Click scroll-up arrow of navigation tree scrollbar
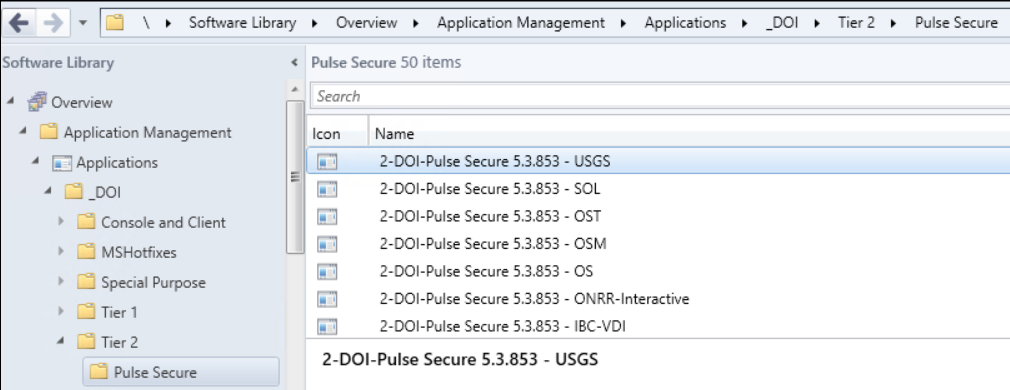1010x390 pixels. click(294, 89)
